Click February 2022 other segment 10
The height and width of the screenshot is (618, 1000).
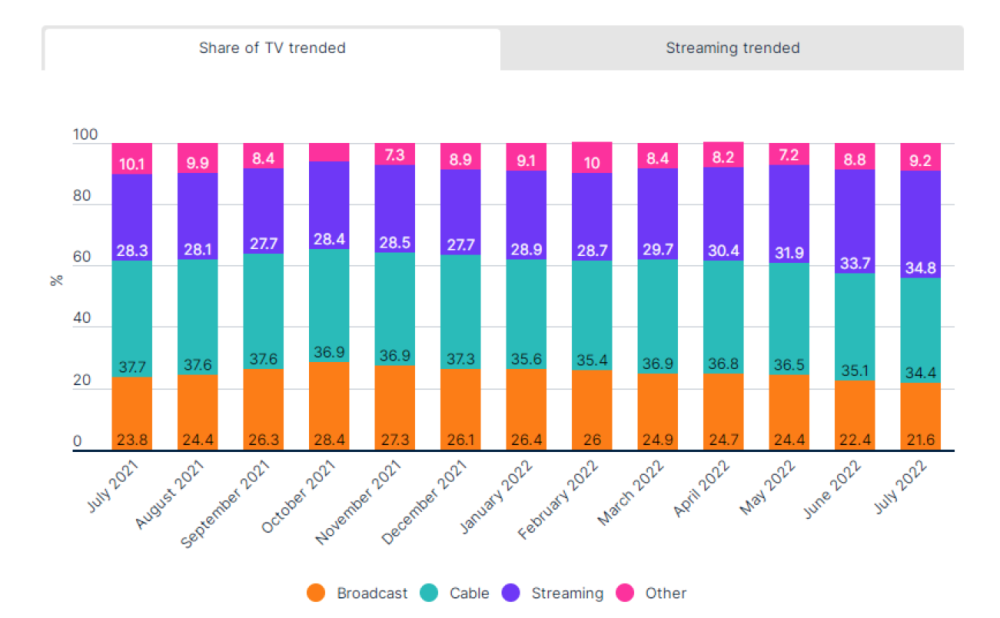(x=592, y=158)
